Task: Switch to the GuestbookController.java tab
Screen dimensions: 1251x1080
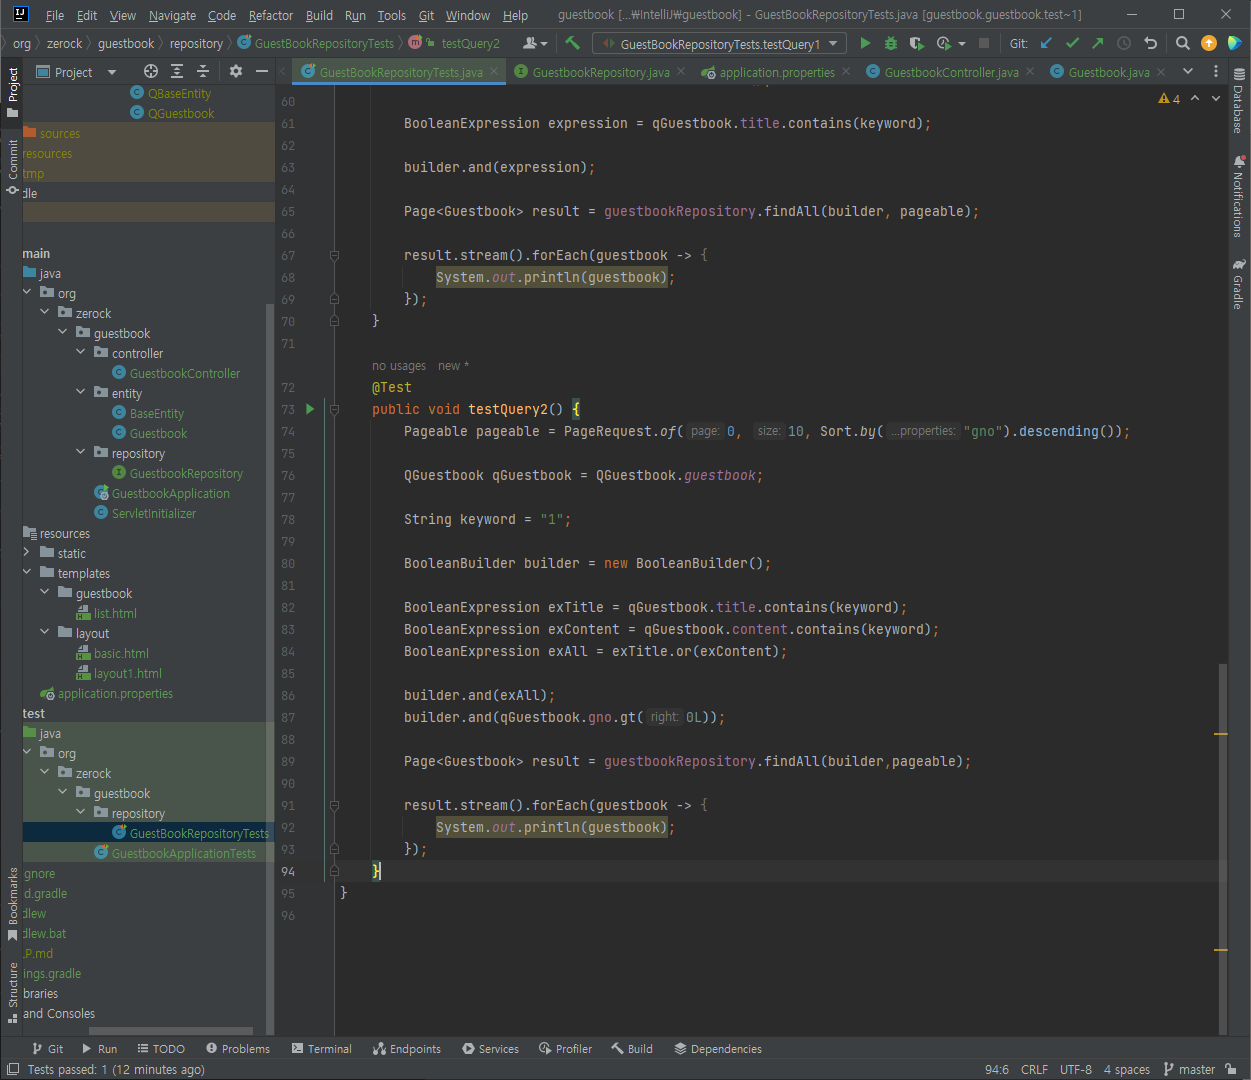Action: click(x=951, y=72)
